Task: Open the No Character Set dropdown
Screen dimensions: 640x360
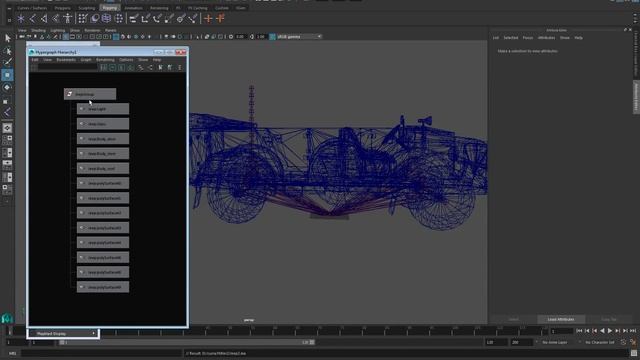Action: click(600, 342)
